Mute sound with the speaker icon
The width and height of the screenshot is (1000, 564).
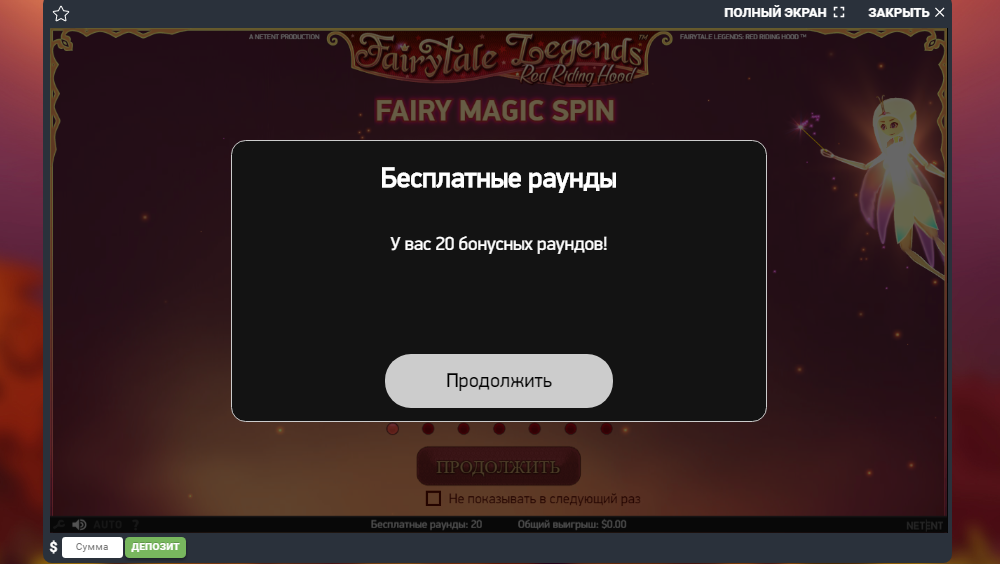(x=79, y=524)
